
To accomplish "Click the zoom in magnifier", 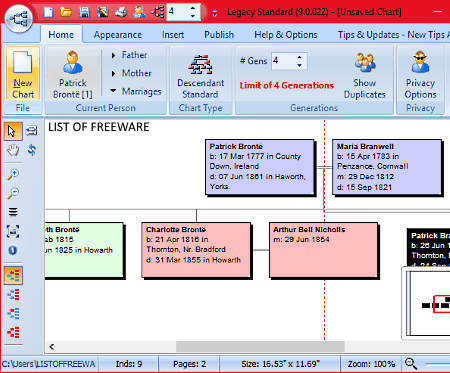I will point(13,174).
